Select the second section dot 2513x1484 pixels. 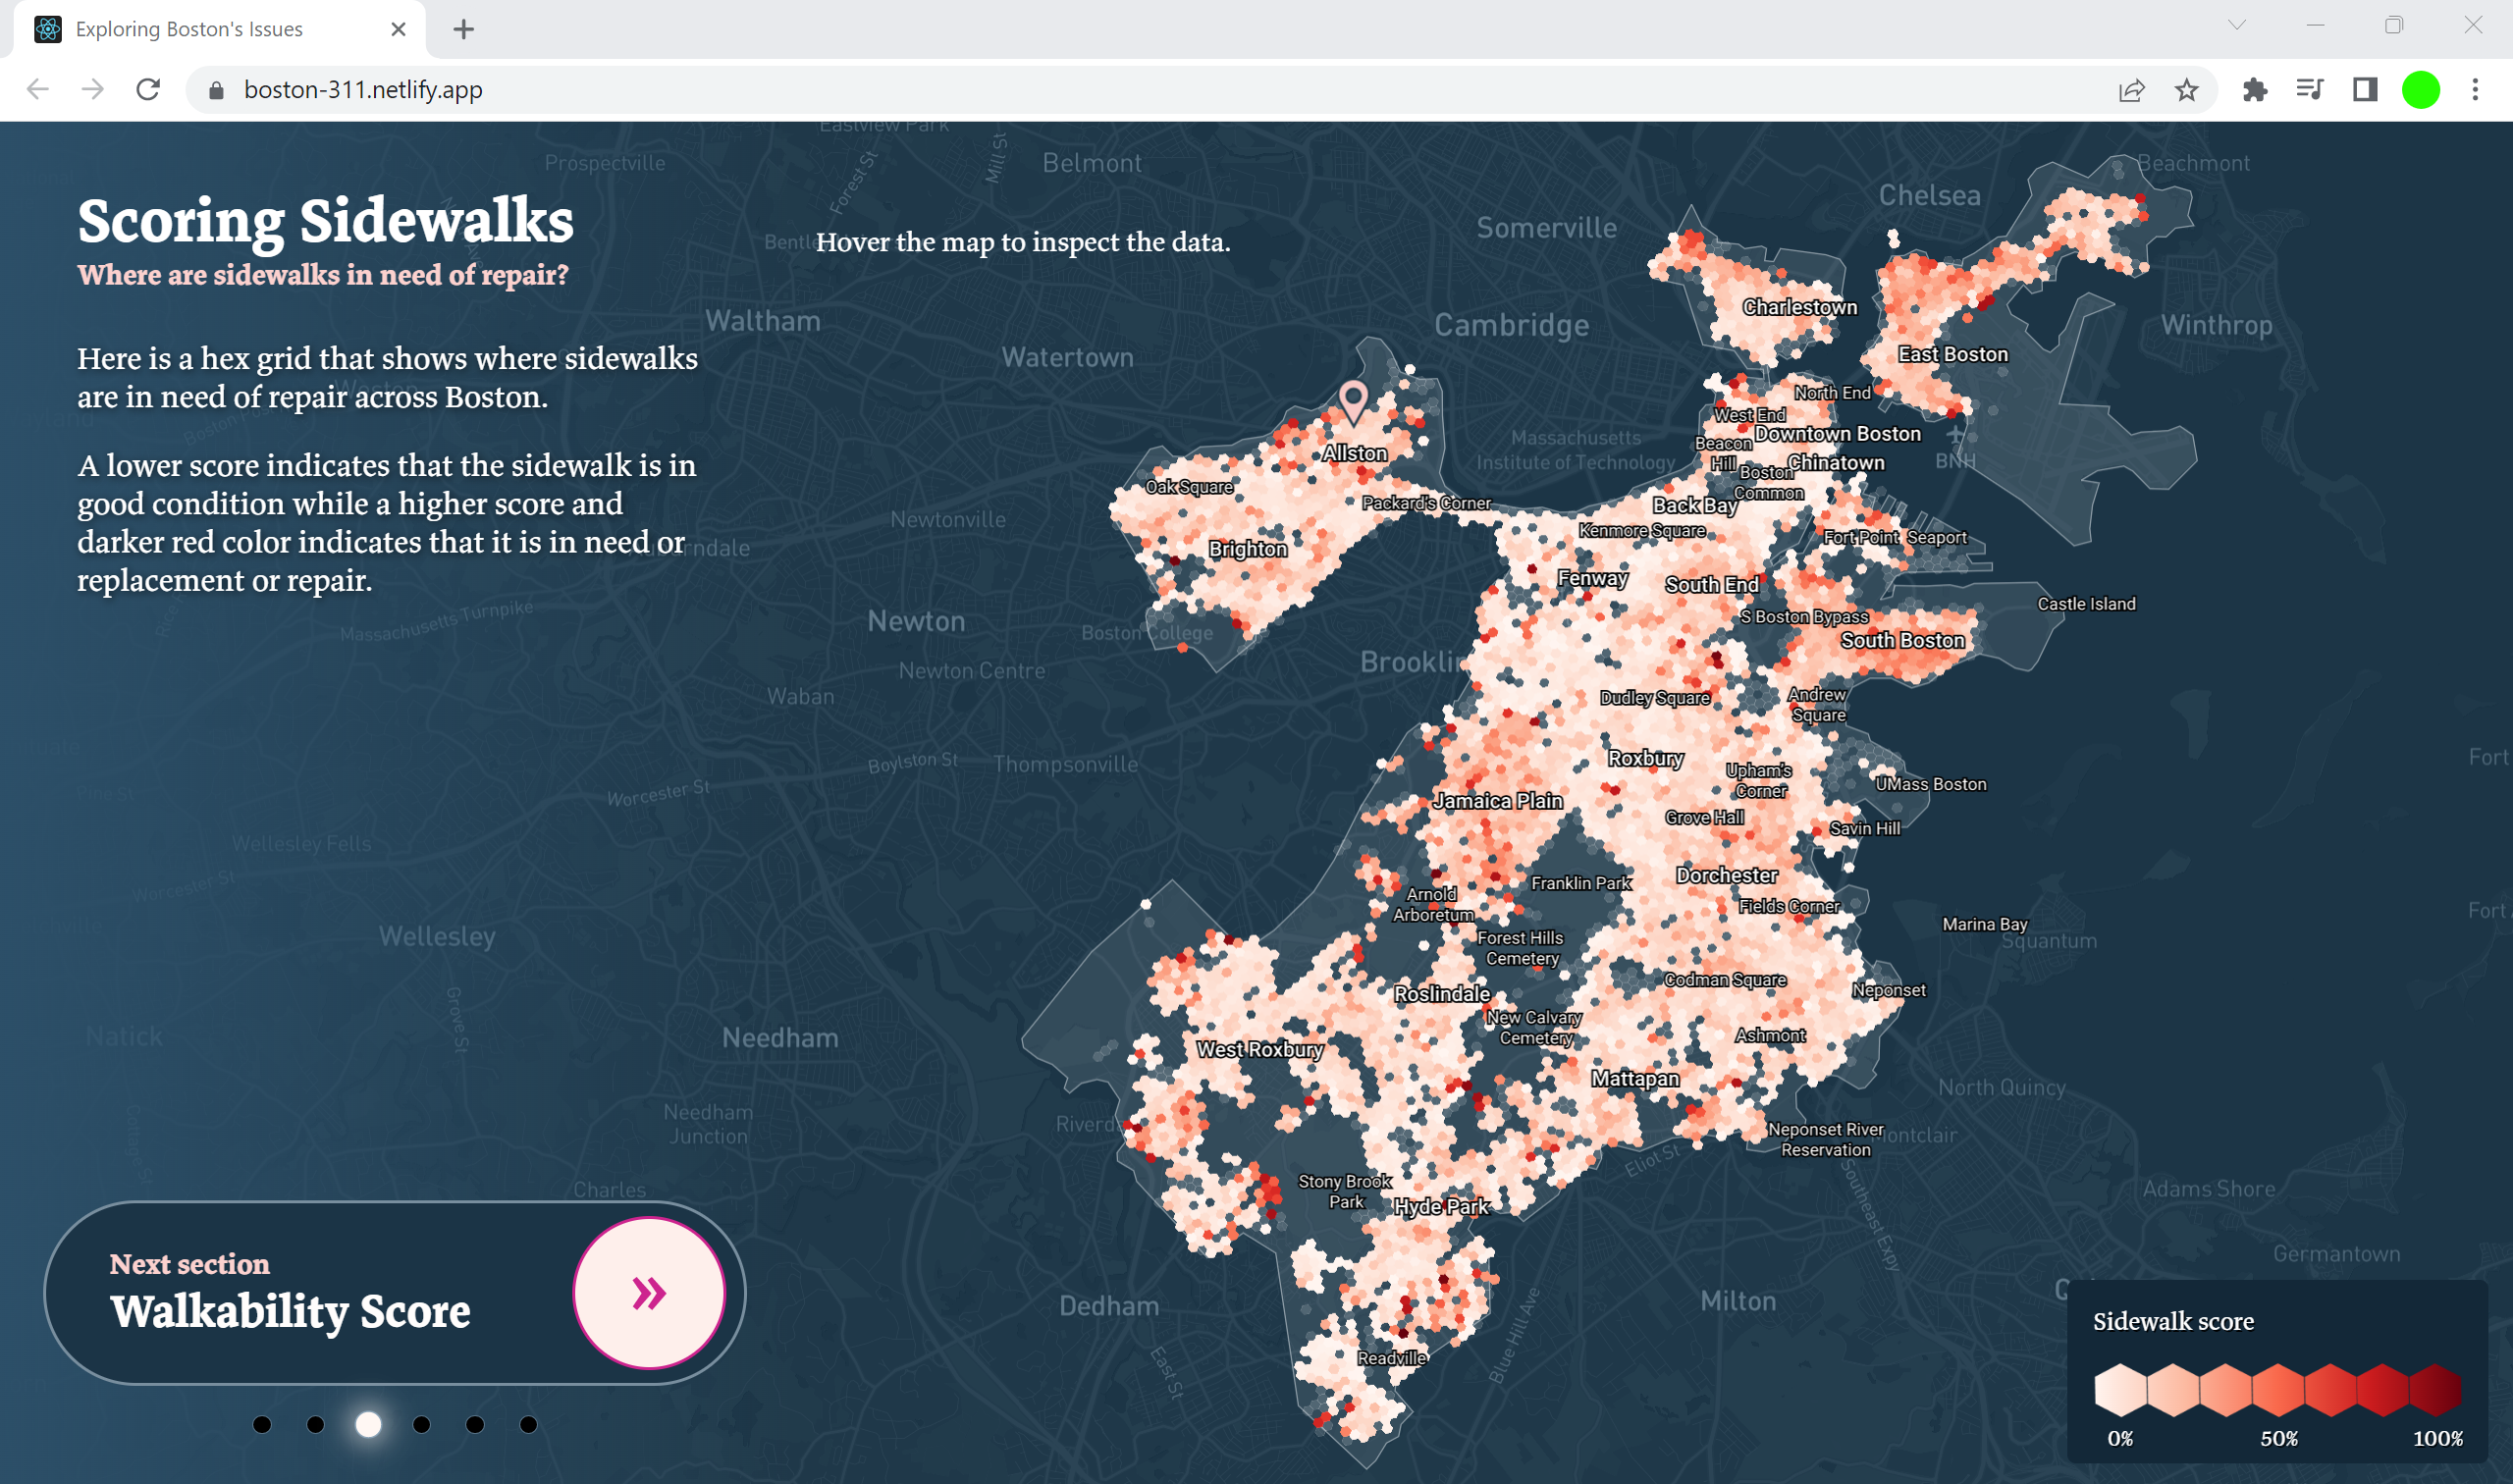315,1424
